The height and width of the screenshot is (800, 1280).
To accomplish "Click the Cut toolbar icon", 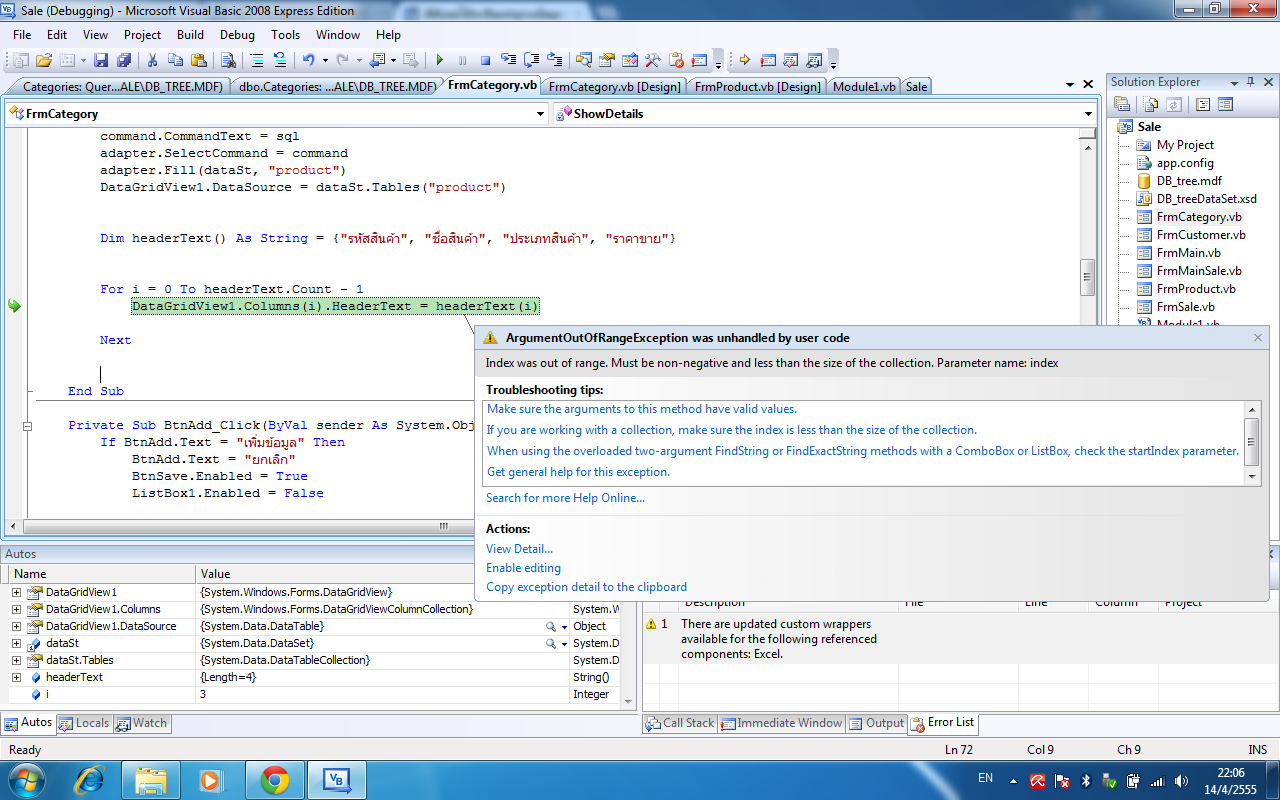I will tap(152, 60).
